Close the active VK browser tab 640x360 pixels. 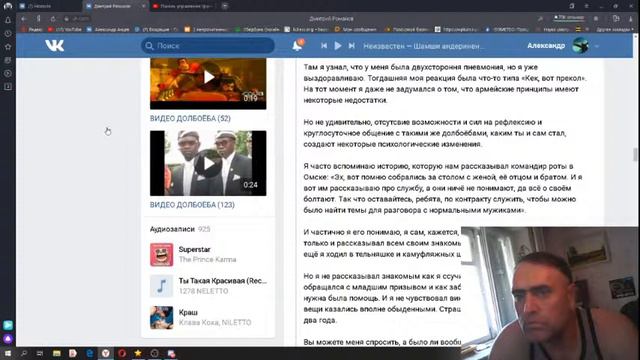(x=143, y=6)
